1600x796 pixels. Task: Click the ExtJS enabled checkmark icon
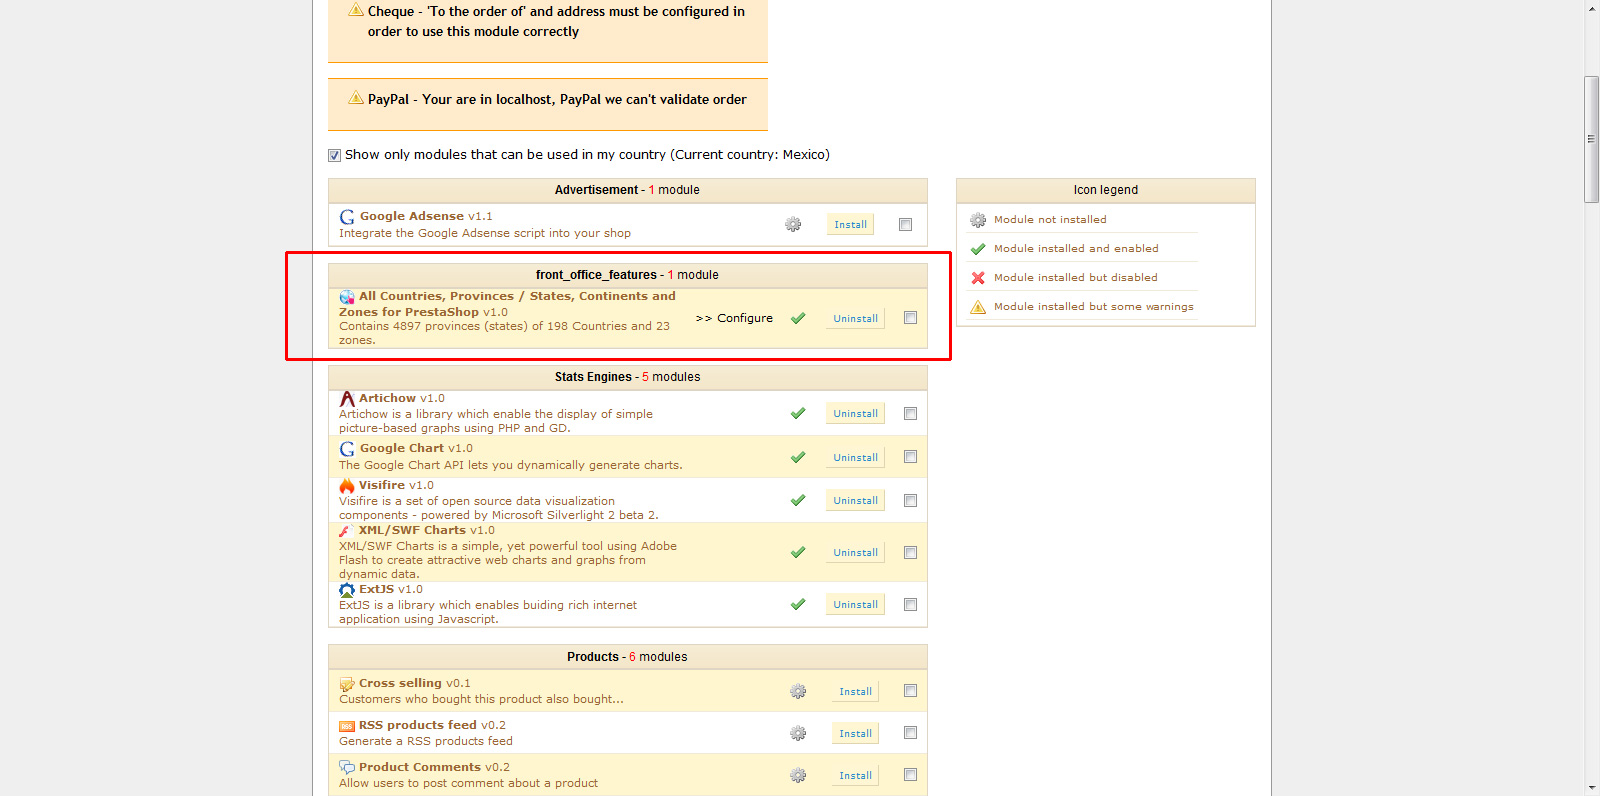pos(798,604)
